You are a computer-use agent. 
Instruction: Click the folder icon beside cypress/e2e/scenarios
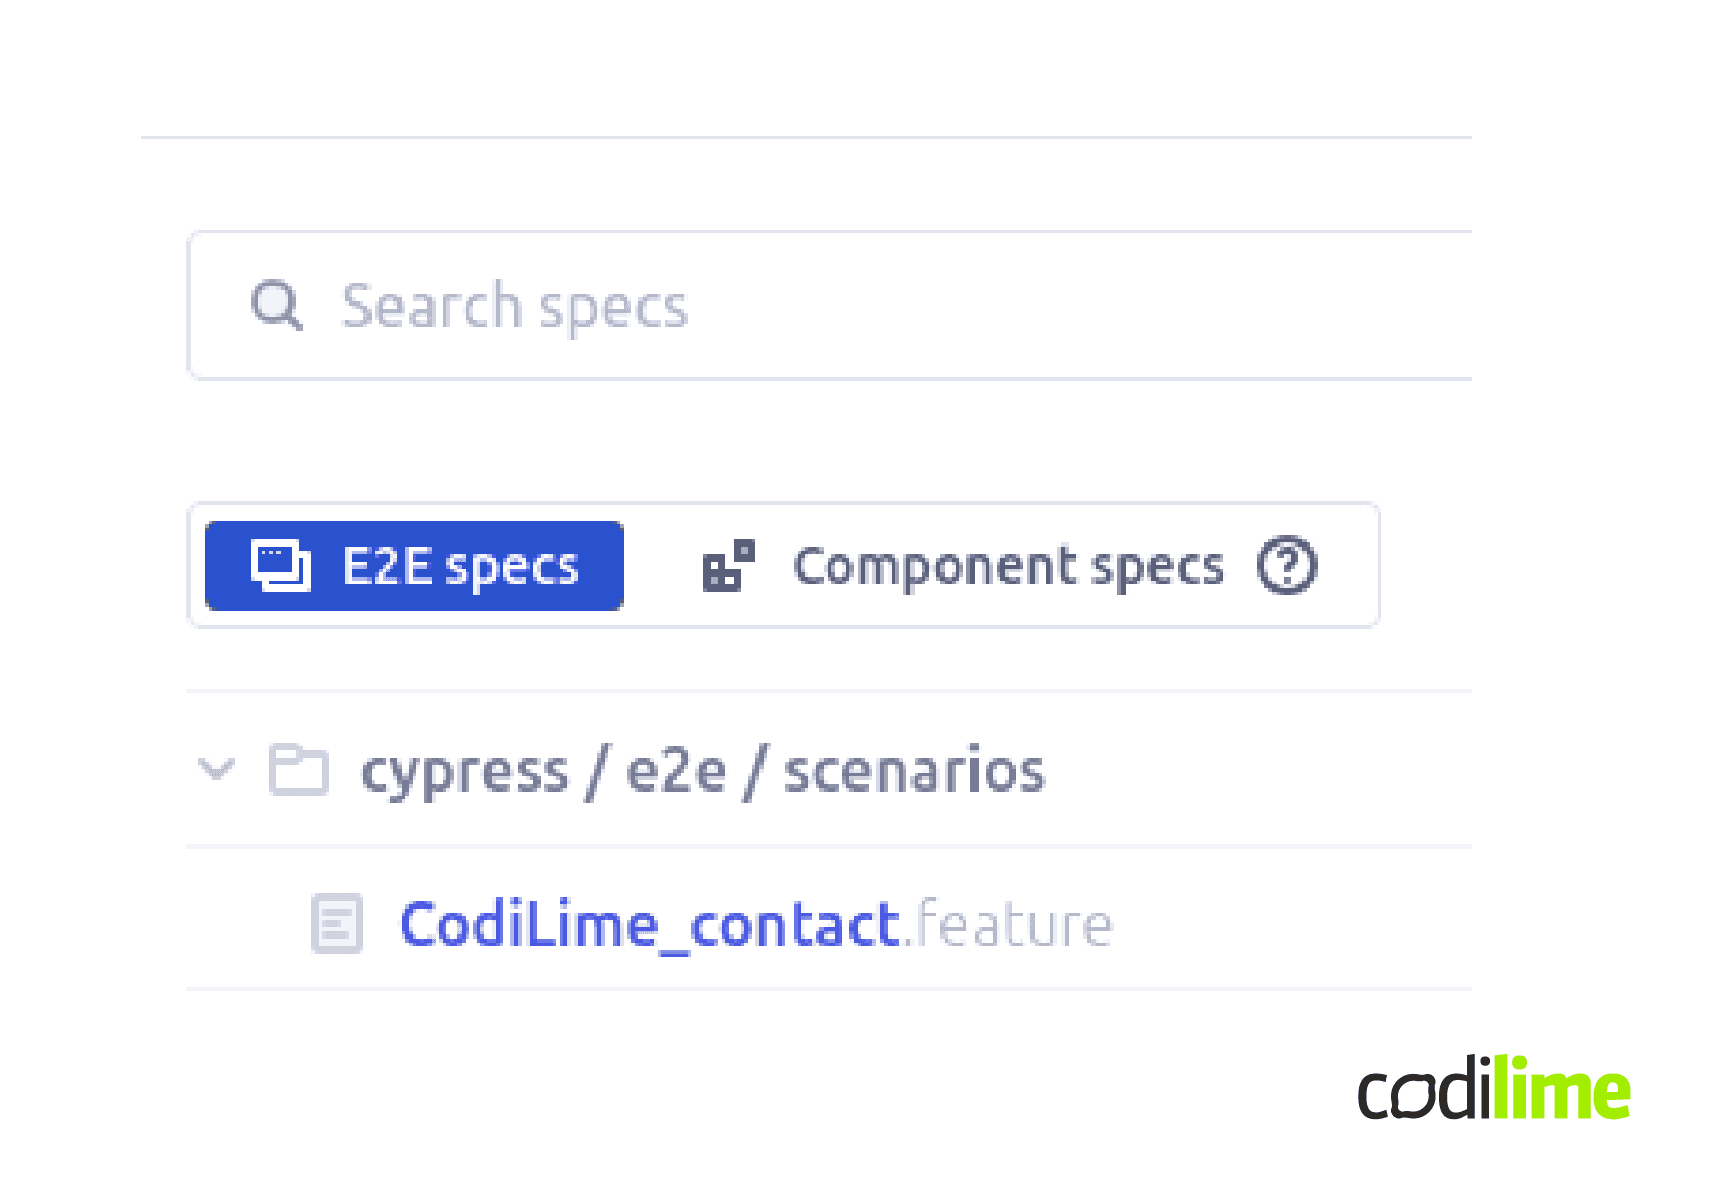click(298, 770)
